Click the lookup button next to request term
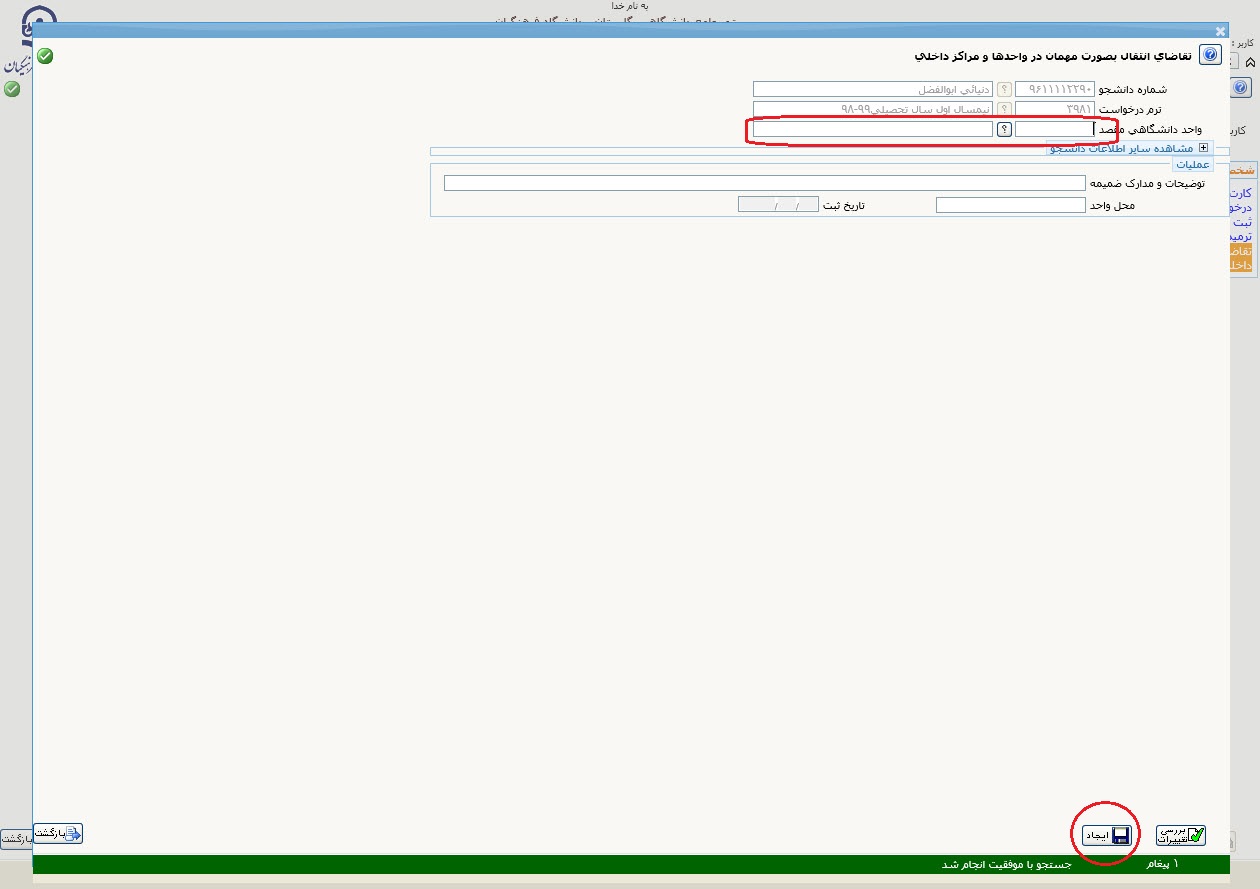 (x=1004, y=109)
